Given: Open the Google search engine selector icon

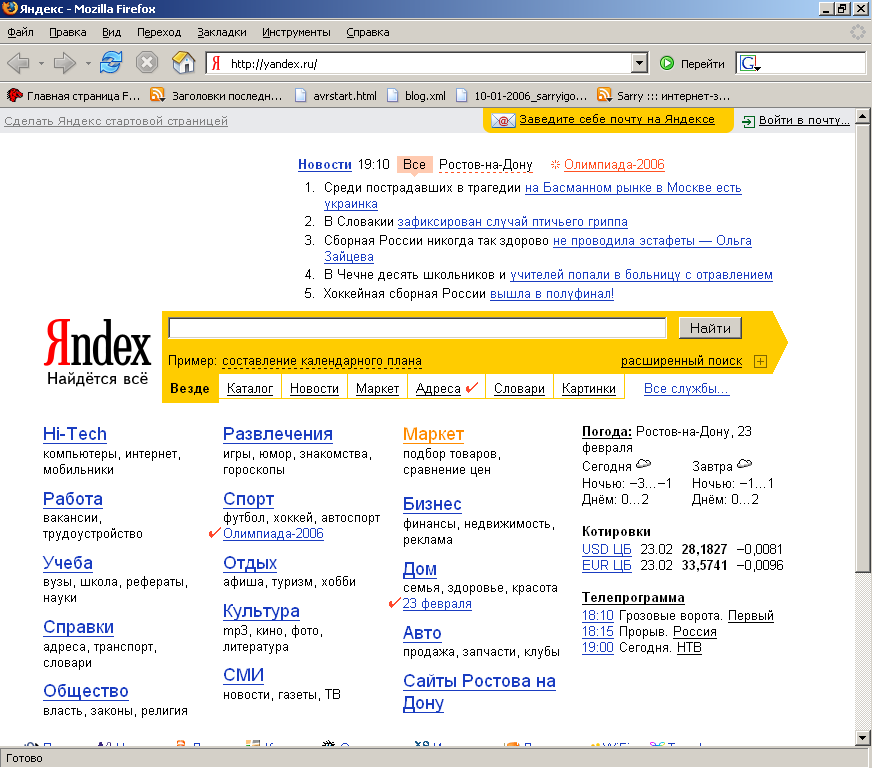Looking at the screenshot, I should pyautogui.click(x=750, y=63).
